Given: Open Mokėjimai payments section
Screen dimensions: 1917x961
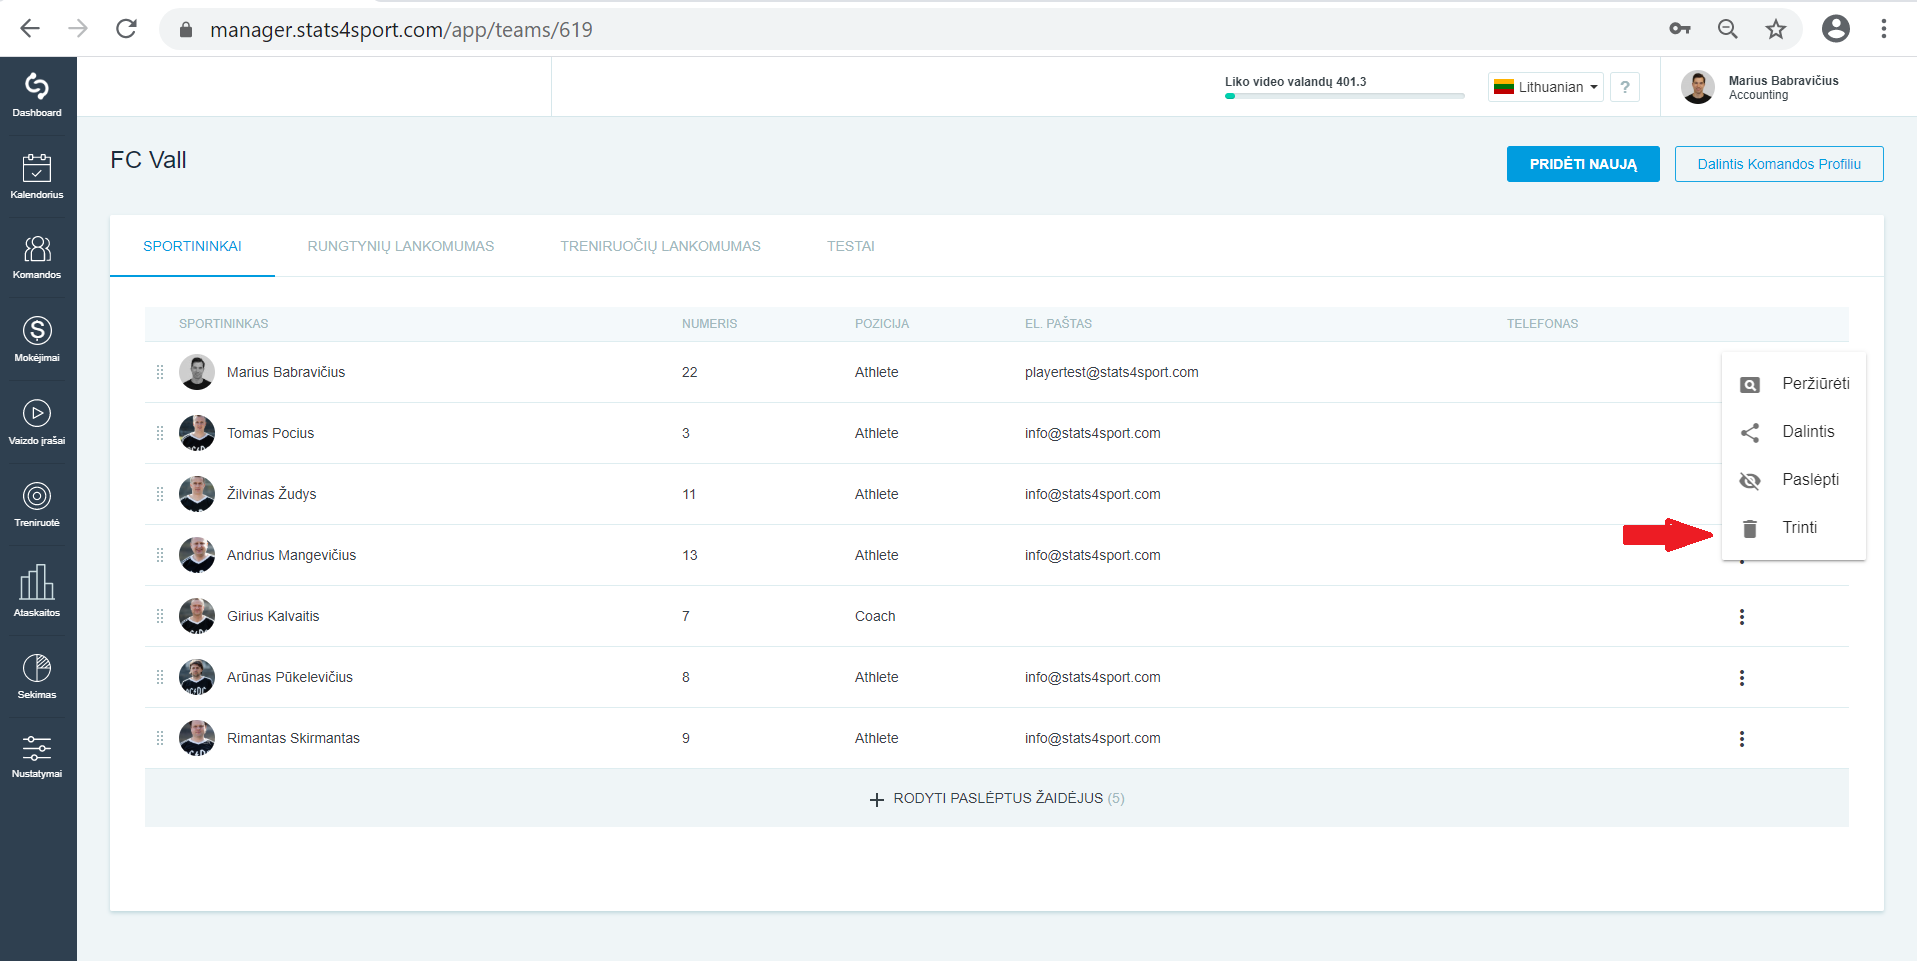Looking at the screenshot, I should pos(37,339).
